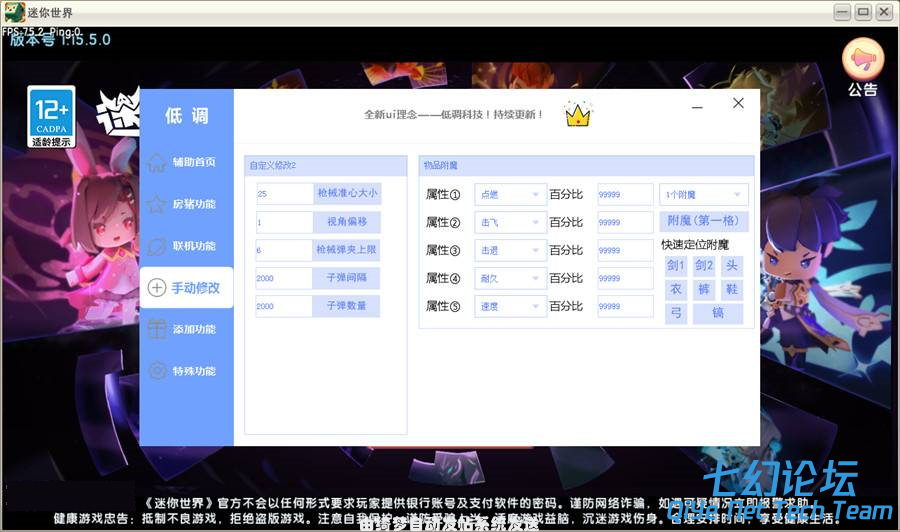This screenshot has height=532, width=900.
Task: Focus the 属性② 百分比 field 99999
Action: coord(625,222)
